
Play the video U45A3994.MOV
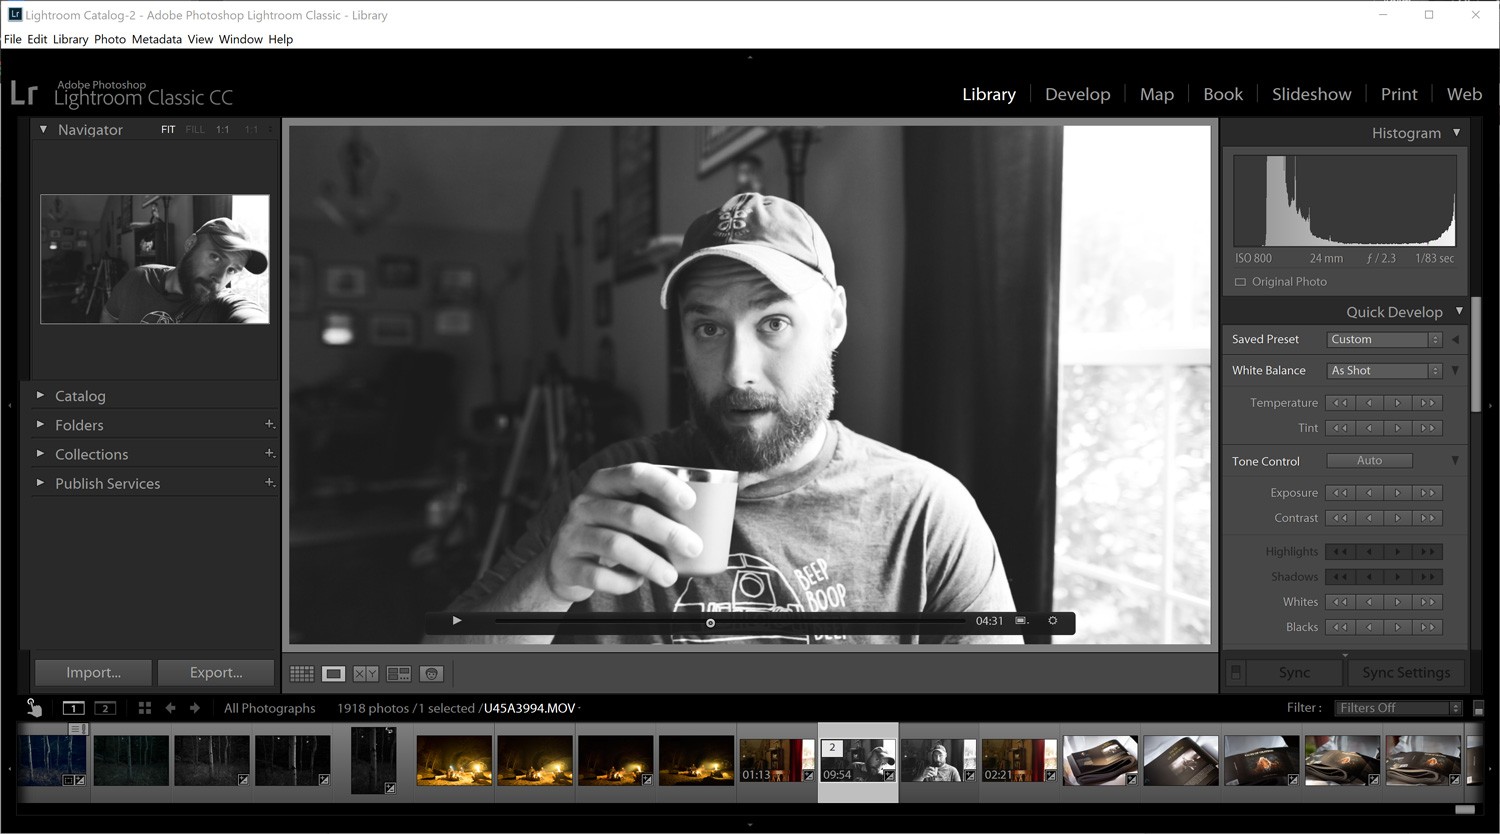point(456,621)
